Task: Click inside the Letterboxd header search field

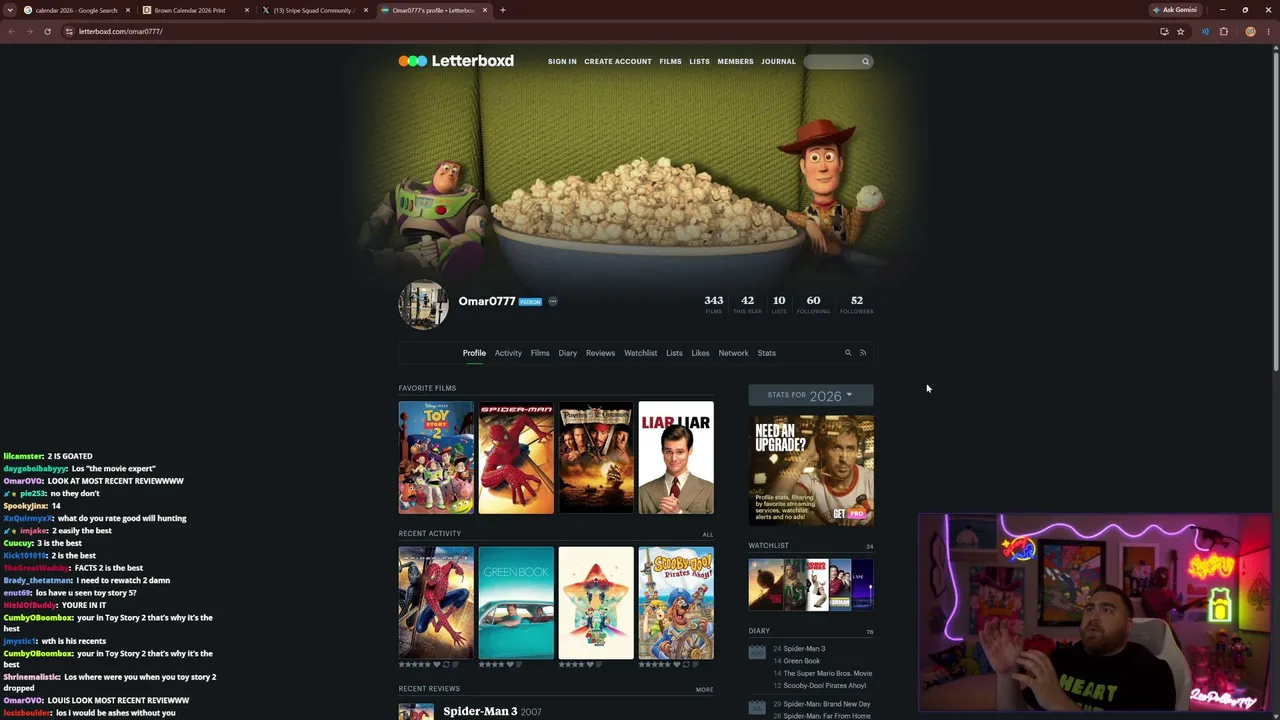Action: pyautogui.click(x=838, y=62)
